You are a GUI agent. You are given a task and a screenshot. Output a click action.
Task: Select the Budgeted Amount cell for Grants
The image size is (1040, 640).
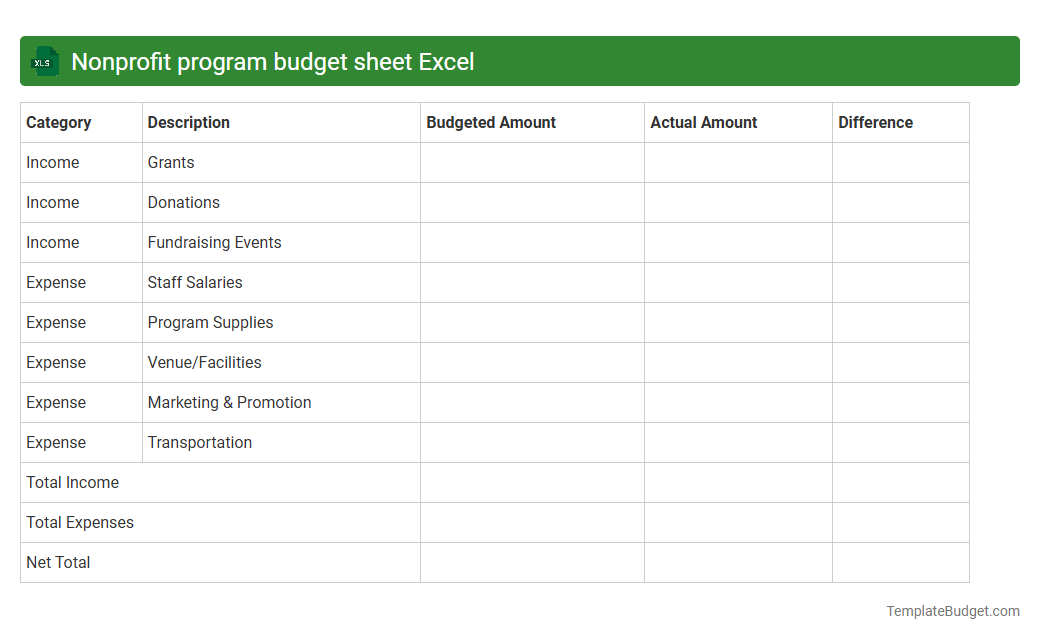click(532, 162)
